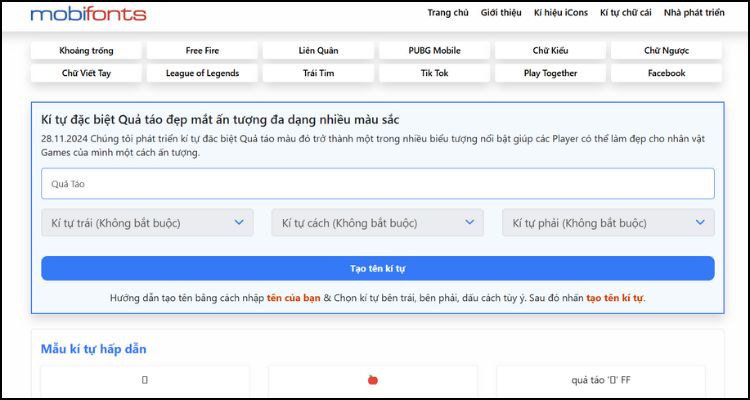
Task: Focus the Quả Táo name input field
Action: [378, 184]
